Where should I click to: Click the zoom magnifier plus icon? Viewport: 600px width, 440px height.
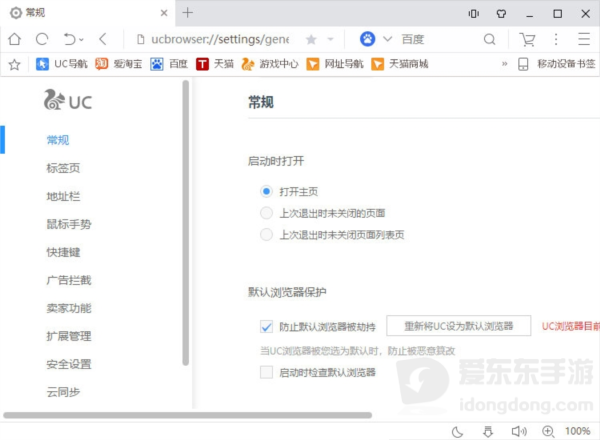pos(548,432)
